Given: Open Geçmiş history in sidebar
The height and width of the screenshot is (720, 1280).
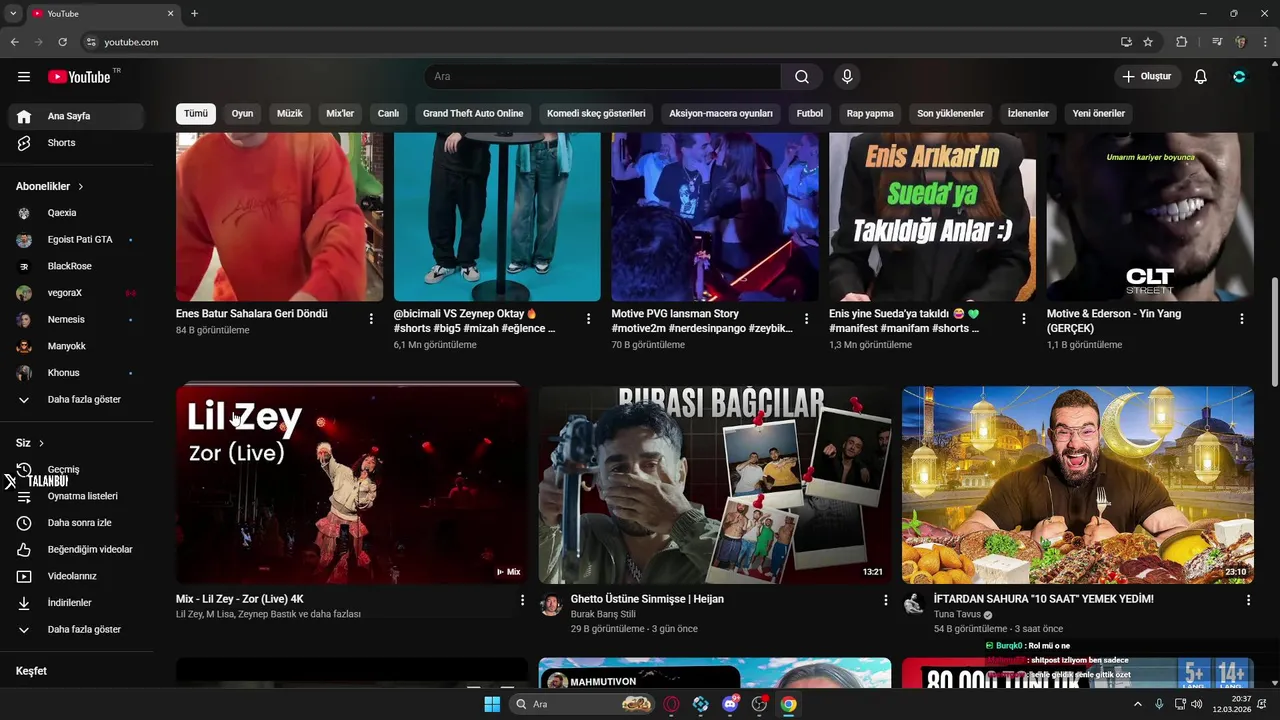Looking at the screenshot, I should (x=77, y=470).
